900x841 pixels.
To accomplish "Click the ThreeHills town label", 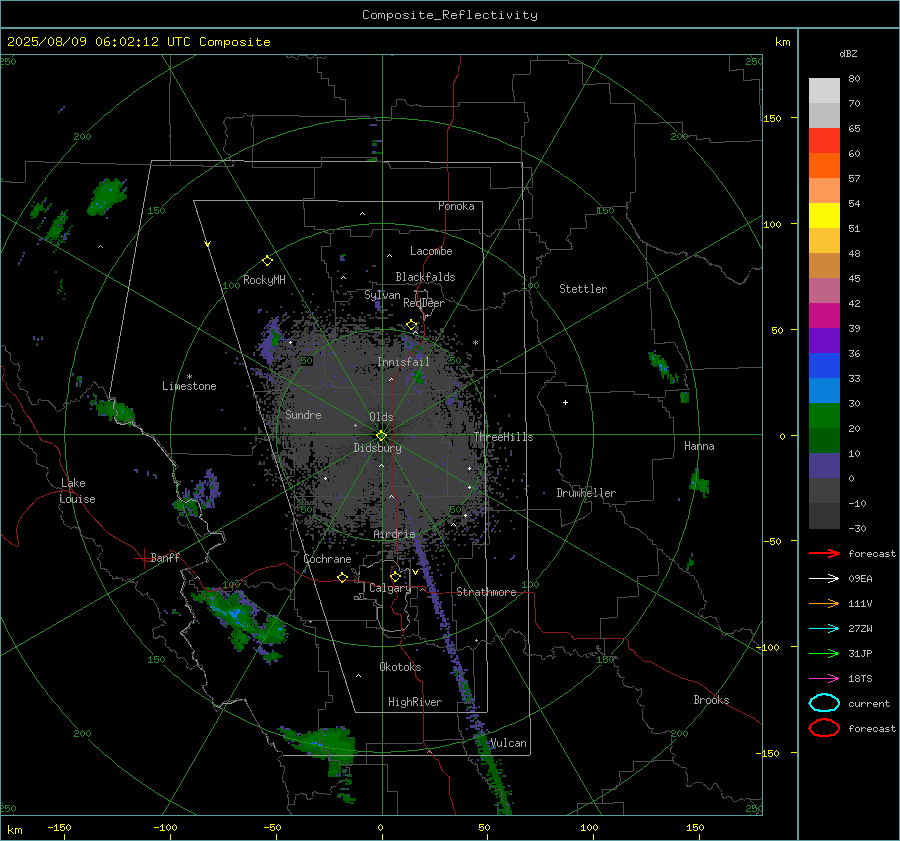I will [x=503, y=437].
